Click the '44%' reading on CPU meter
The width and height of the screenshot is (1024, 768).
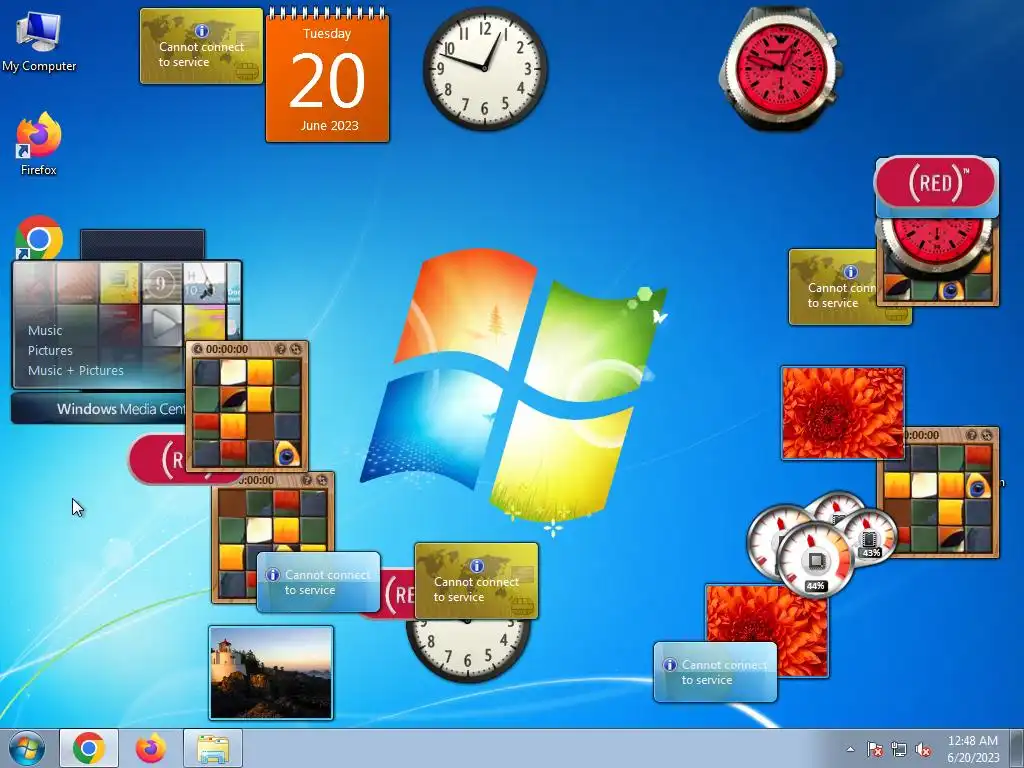[815, 586]
